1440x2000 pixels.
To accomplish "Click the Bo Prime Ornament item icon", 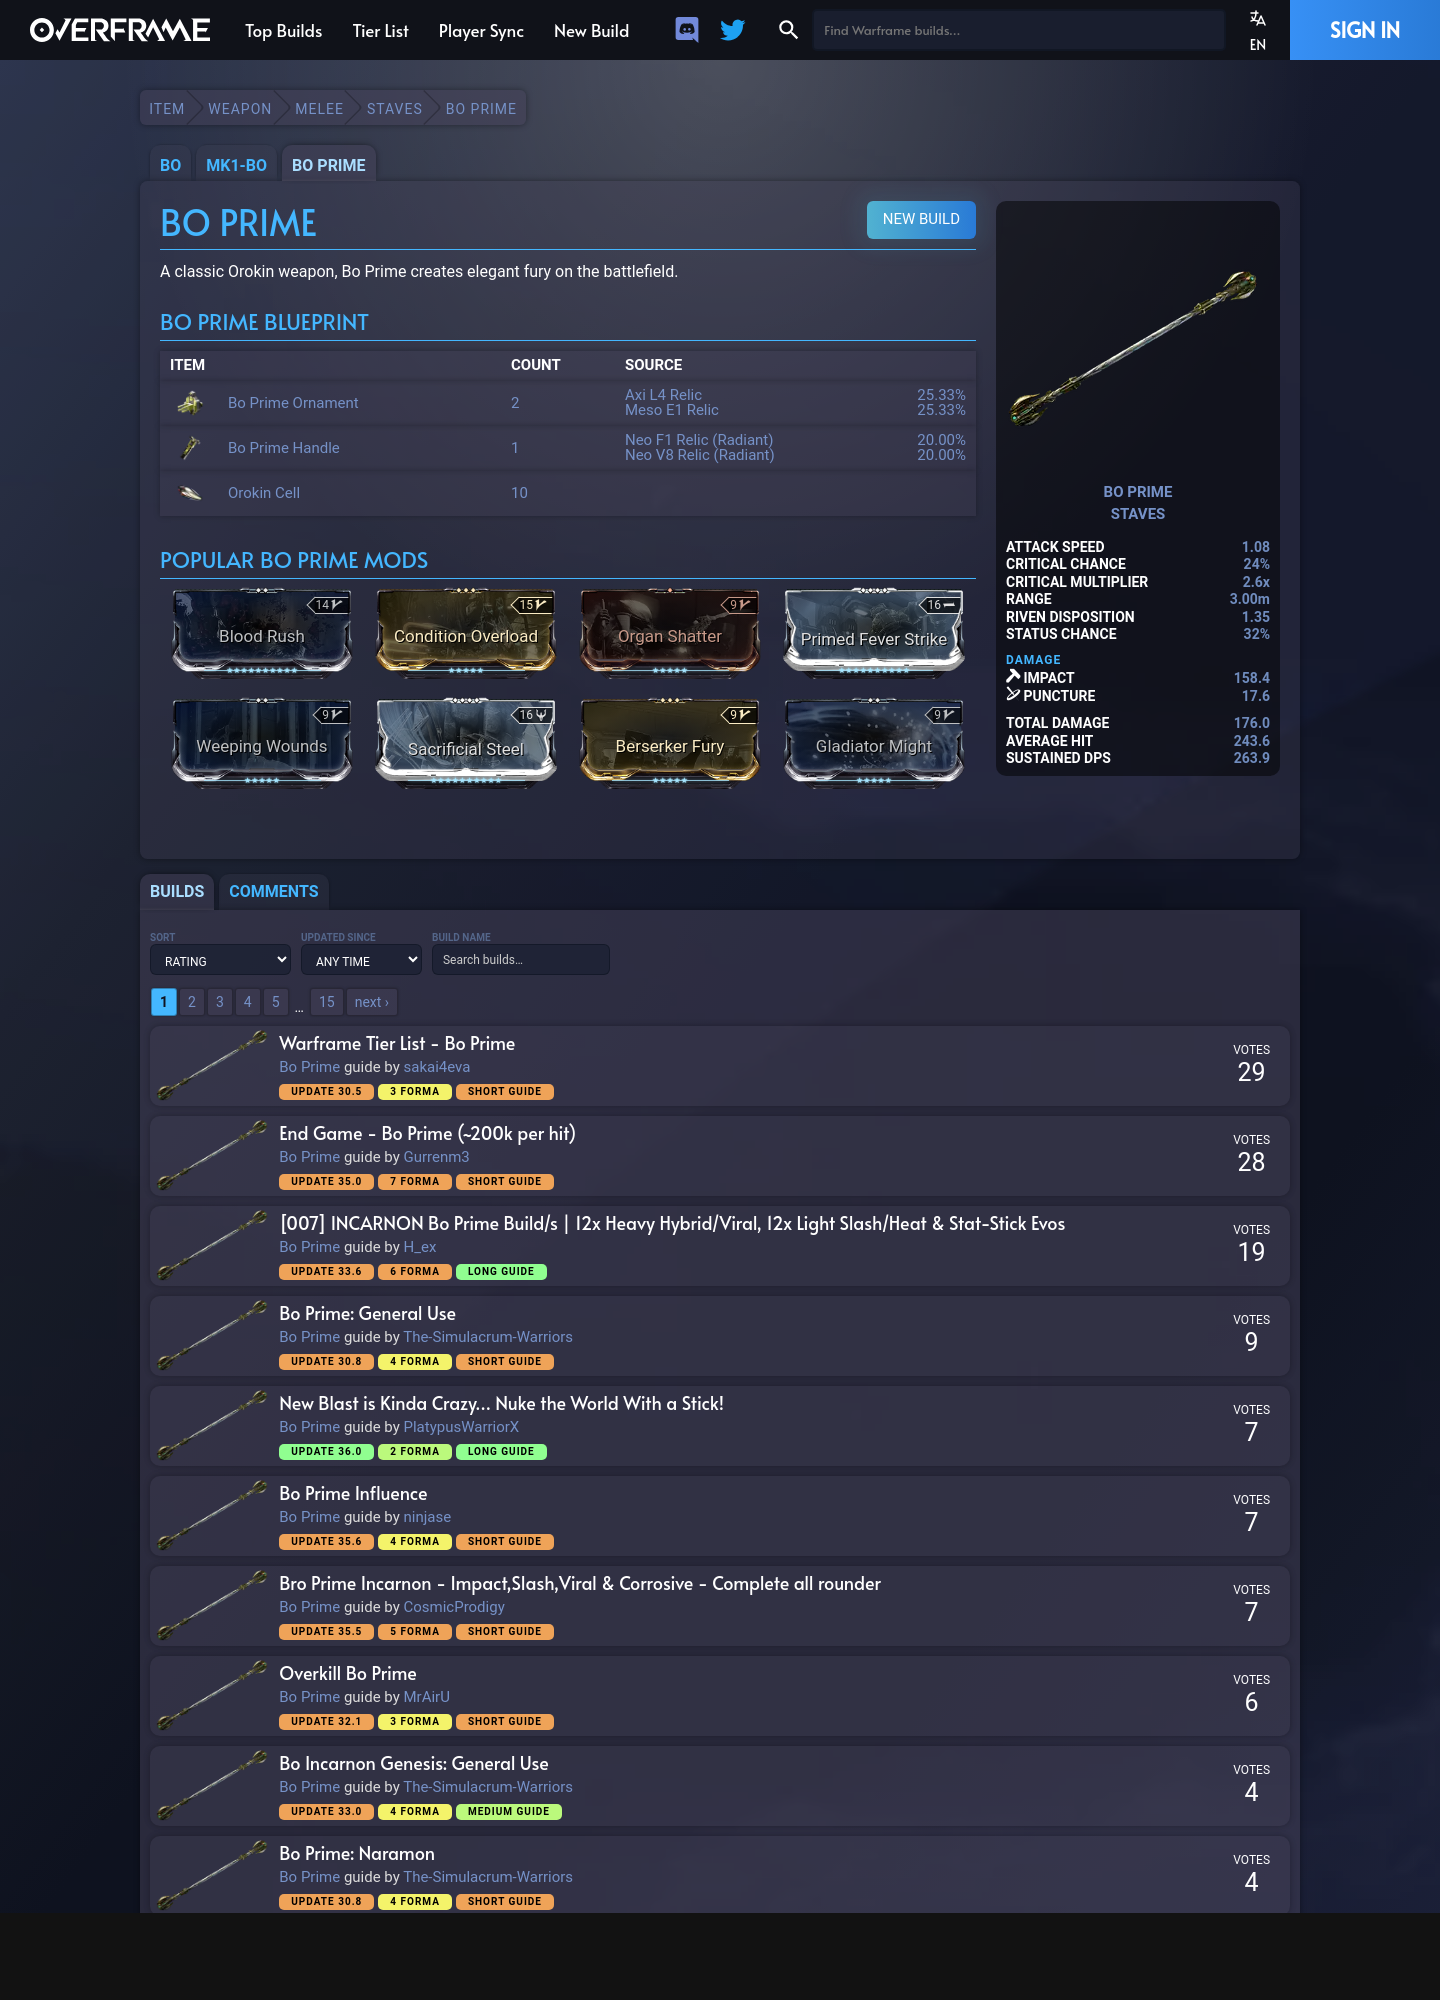I will pyautogui.click(x=190, y=403).
